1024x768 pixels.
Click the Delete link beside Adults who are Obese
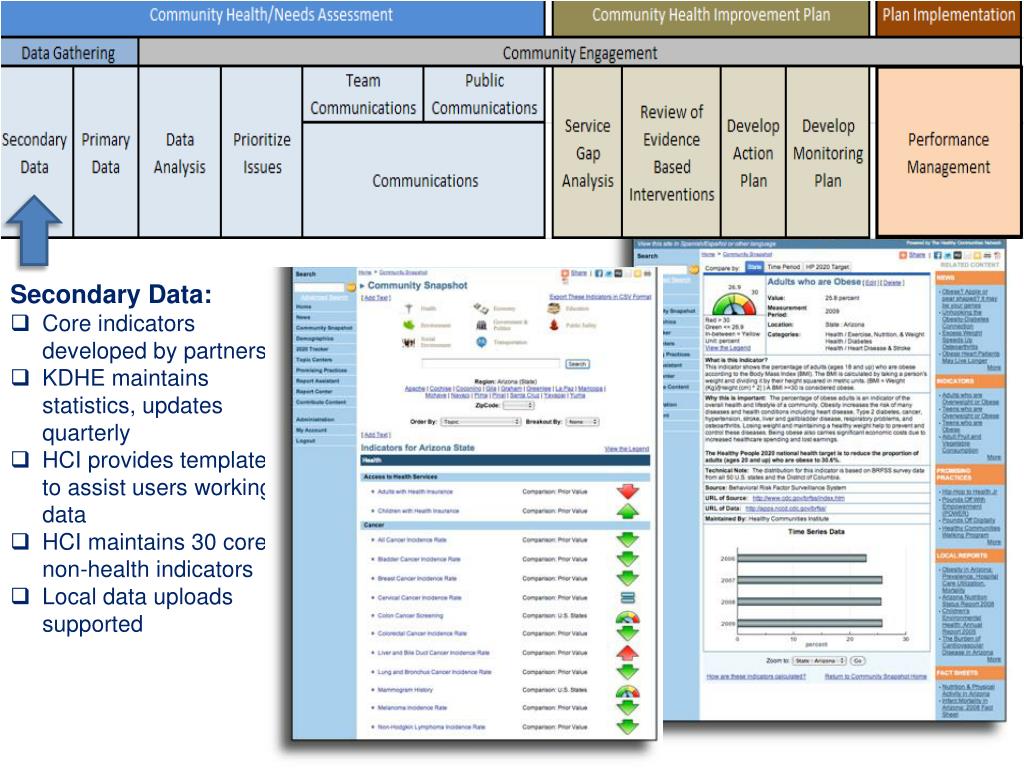pyautogui.click(x=892, y=283)
